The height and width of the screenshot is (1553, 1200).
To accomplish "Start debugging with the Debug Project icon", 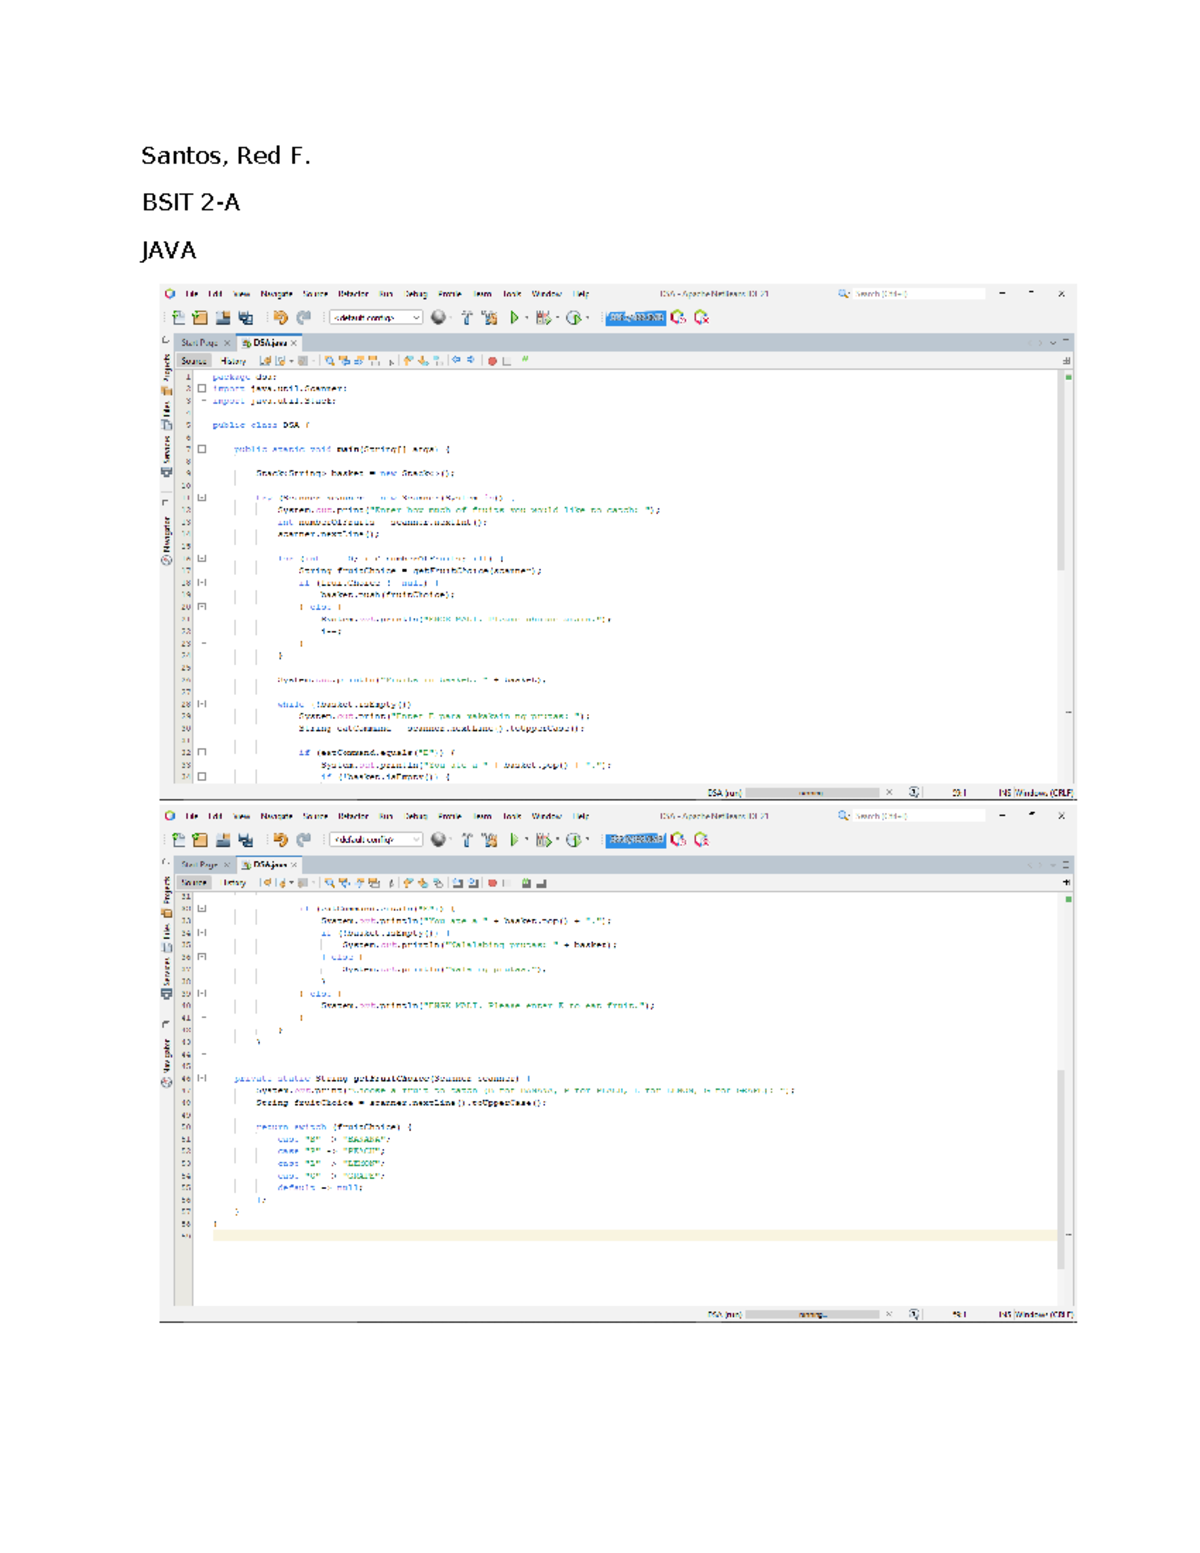I will pos(543,318).
